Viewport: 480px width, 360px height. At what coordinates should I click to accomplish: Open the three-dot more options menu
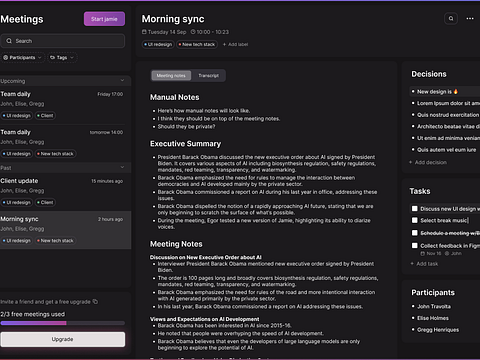click(470, 19)
